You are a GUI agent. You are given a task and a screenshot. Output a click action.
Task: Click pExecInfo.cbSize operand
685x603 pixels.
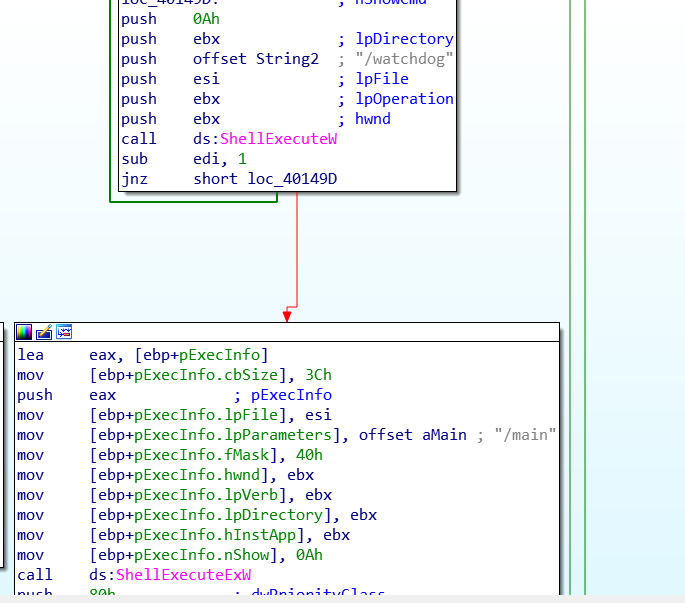click(x=206, y=375)
